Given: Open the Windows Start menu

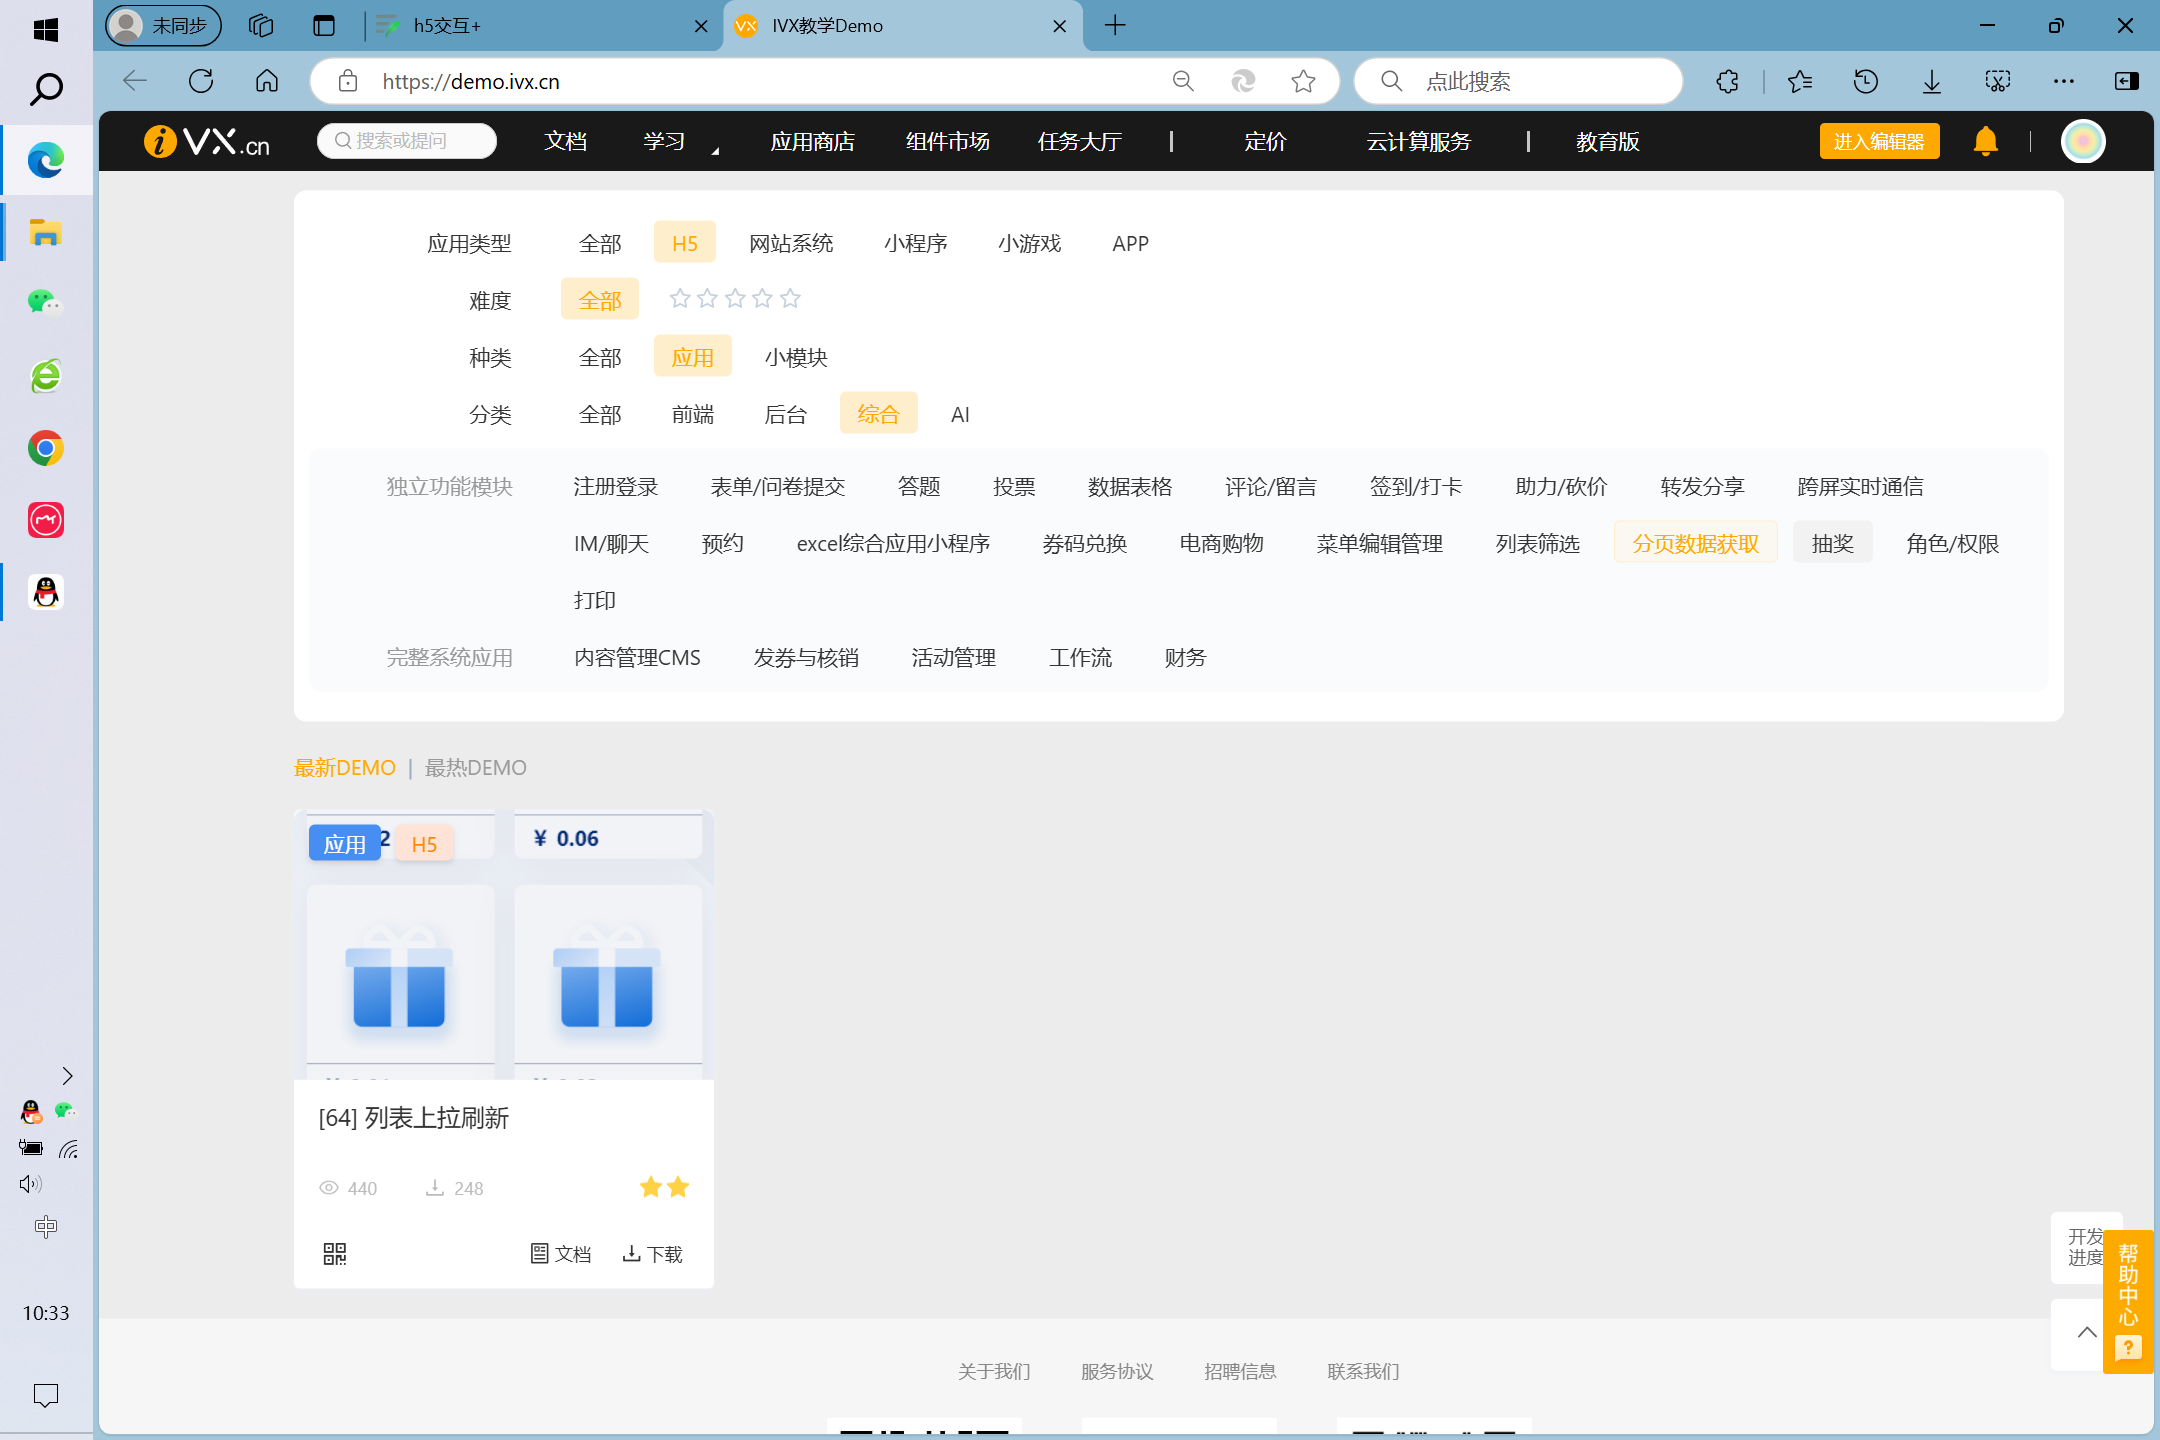Looking at the screenshot, I should [x=45, y=29].
